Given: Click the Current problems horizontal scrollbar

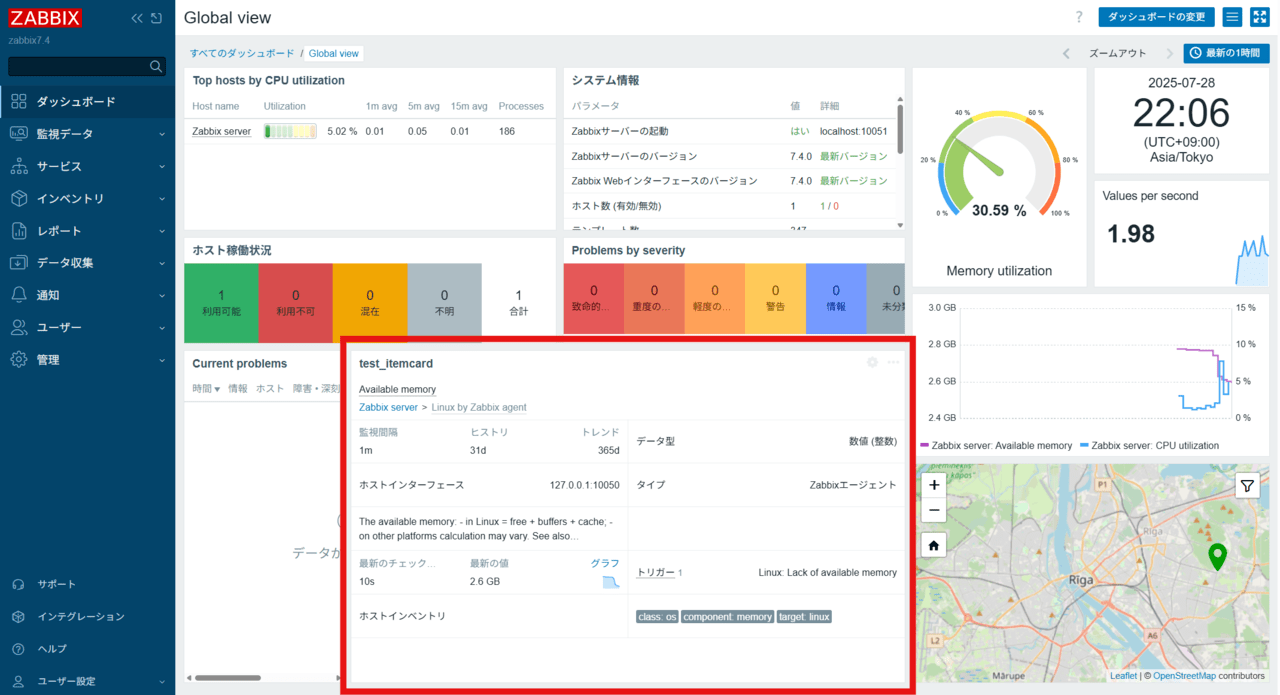Looking at the screenshot, I should [x=227, y=678].
